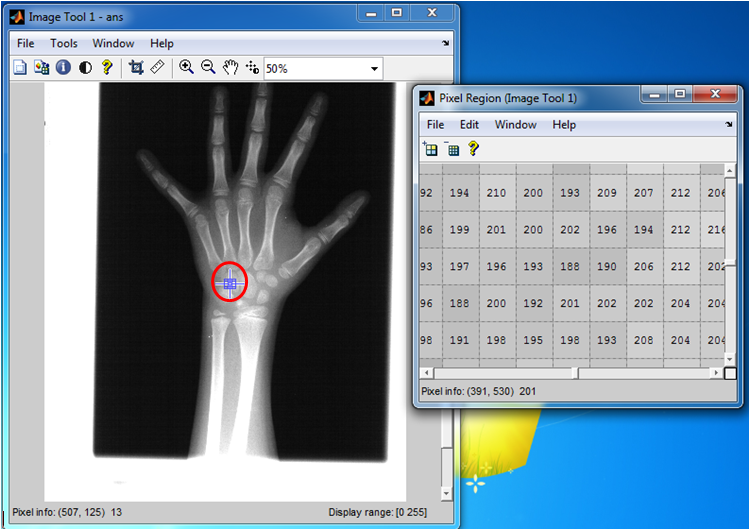750x530 pixels.
Task: Open Help menu in Pixel Region window
Action: pos(564,125)
